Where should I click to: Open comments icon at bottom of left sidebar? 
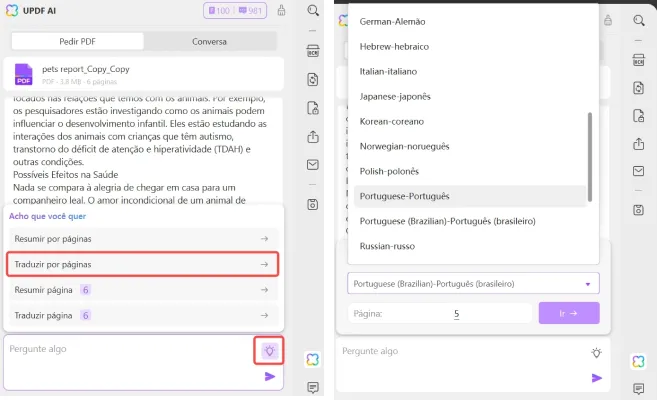point(313,387)
